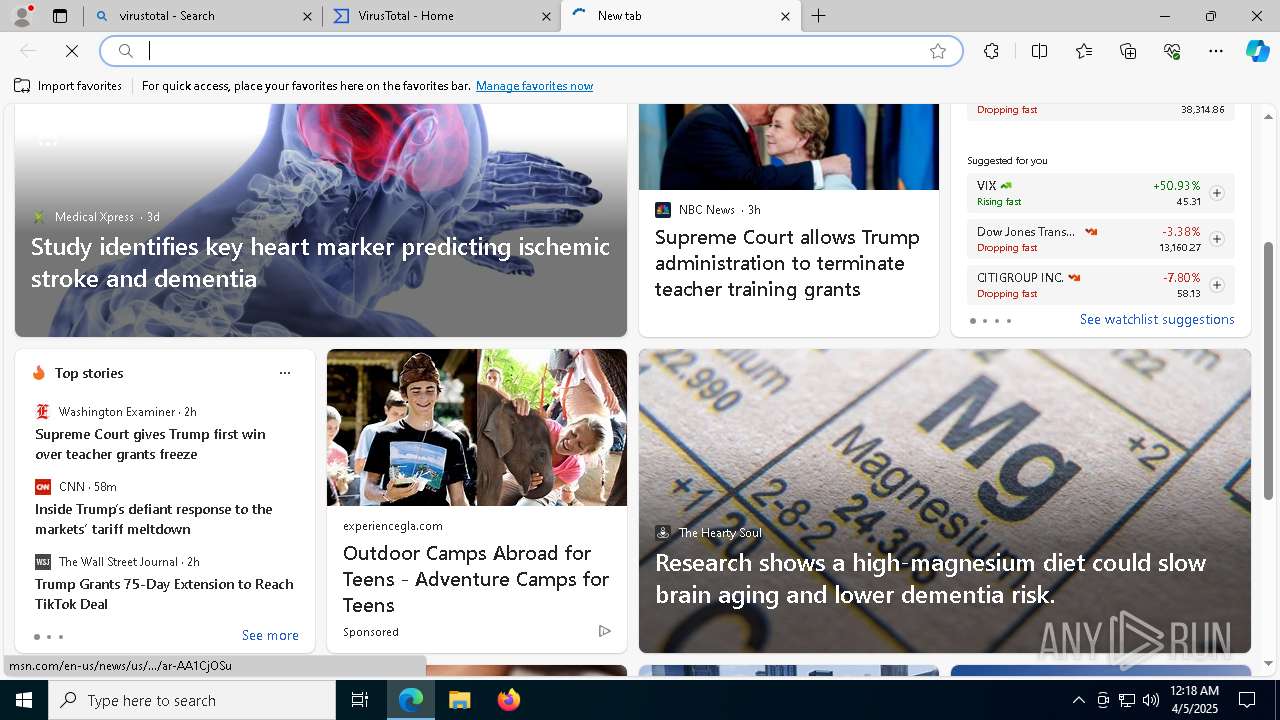
Task: Open a new browser tab with plus
Action: pyautogui.click(x=819, y=16)
